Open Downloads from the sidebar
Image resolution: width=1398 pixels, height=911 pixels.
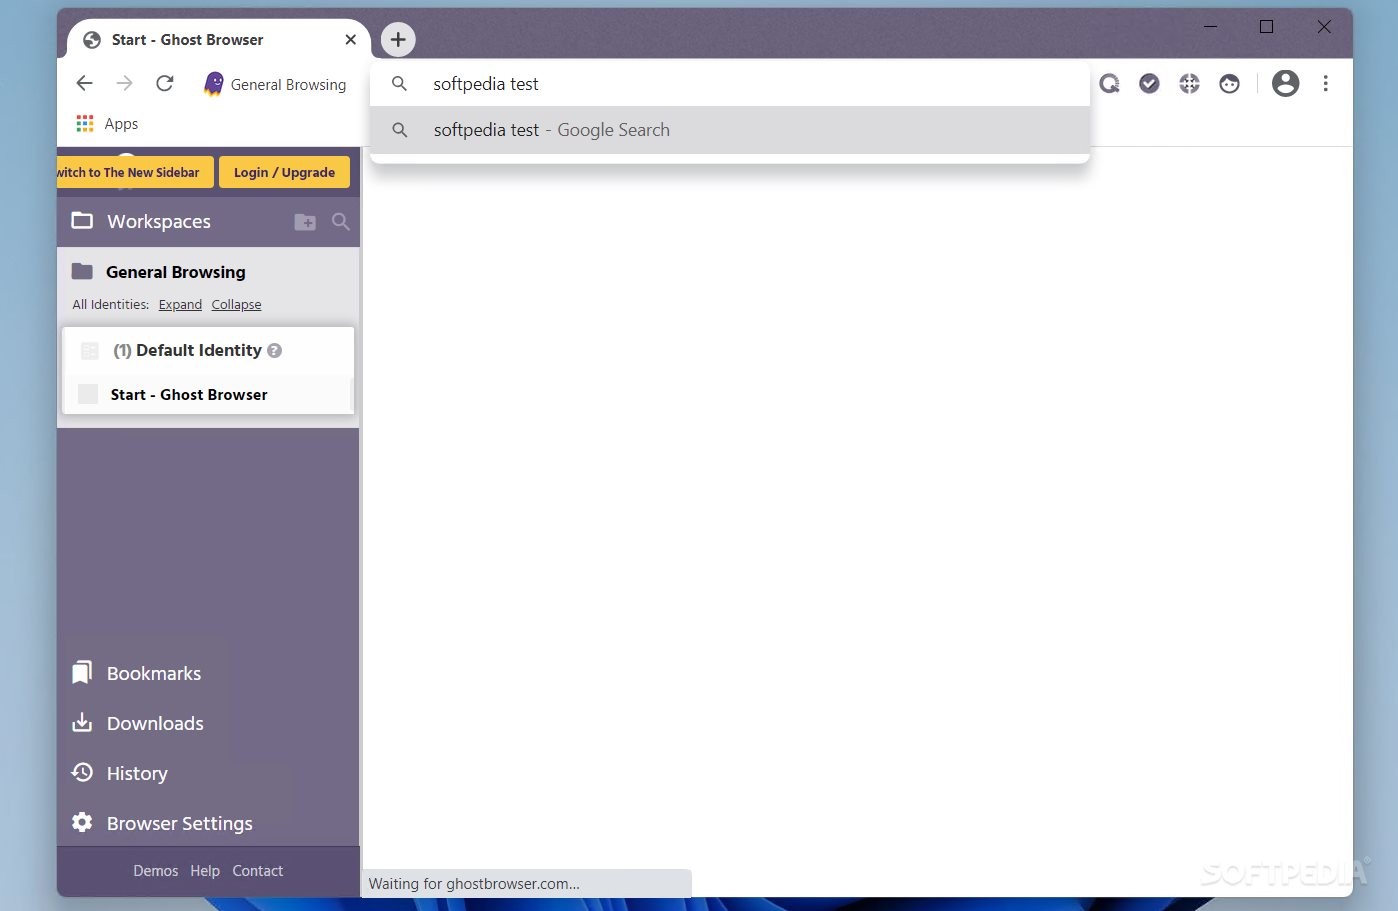tap(155, 724)
